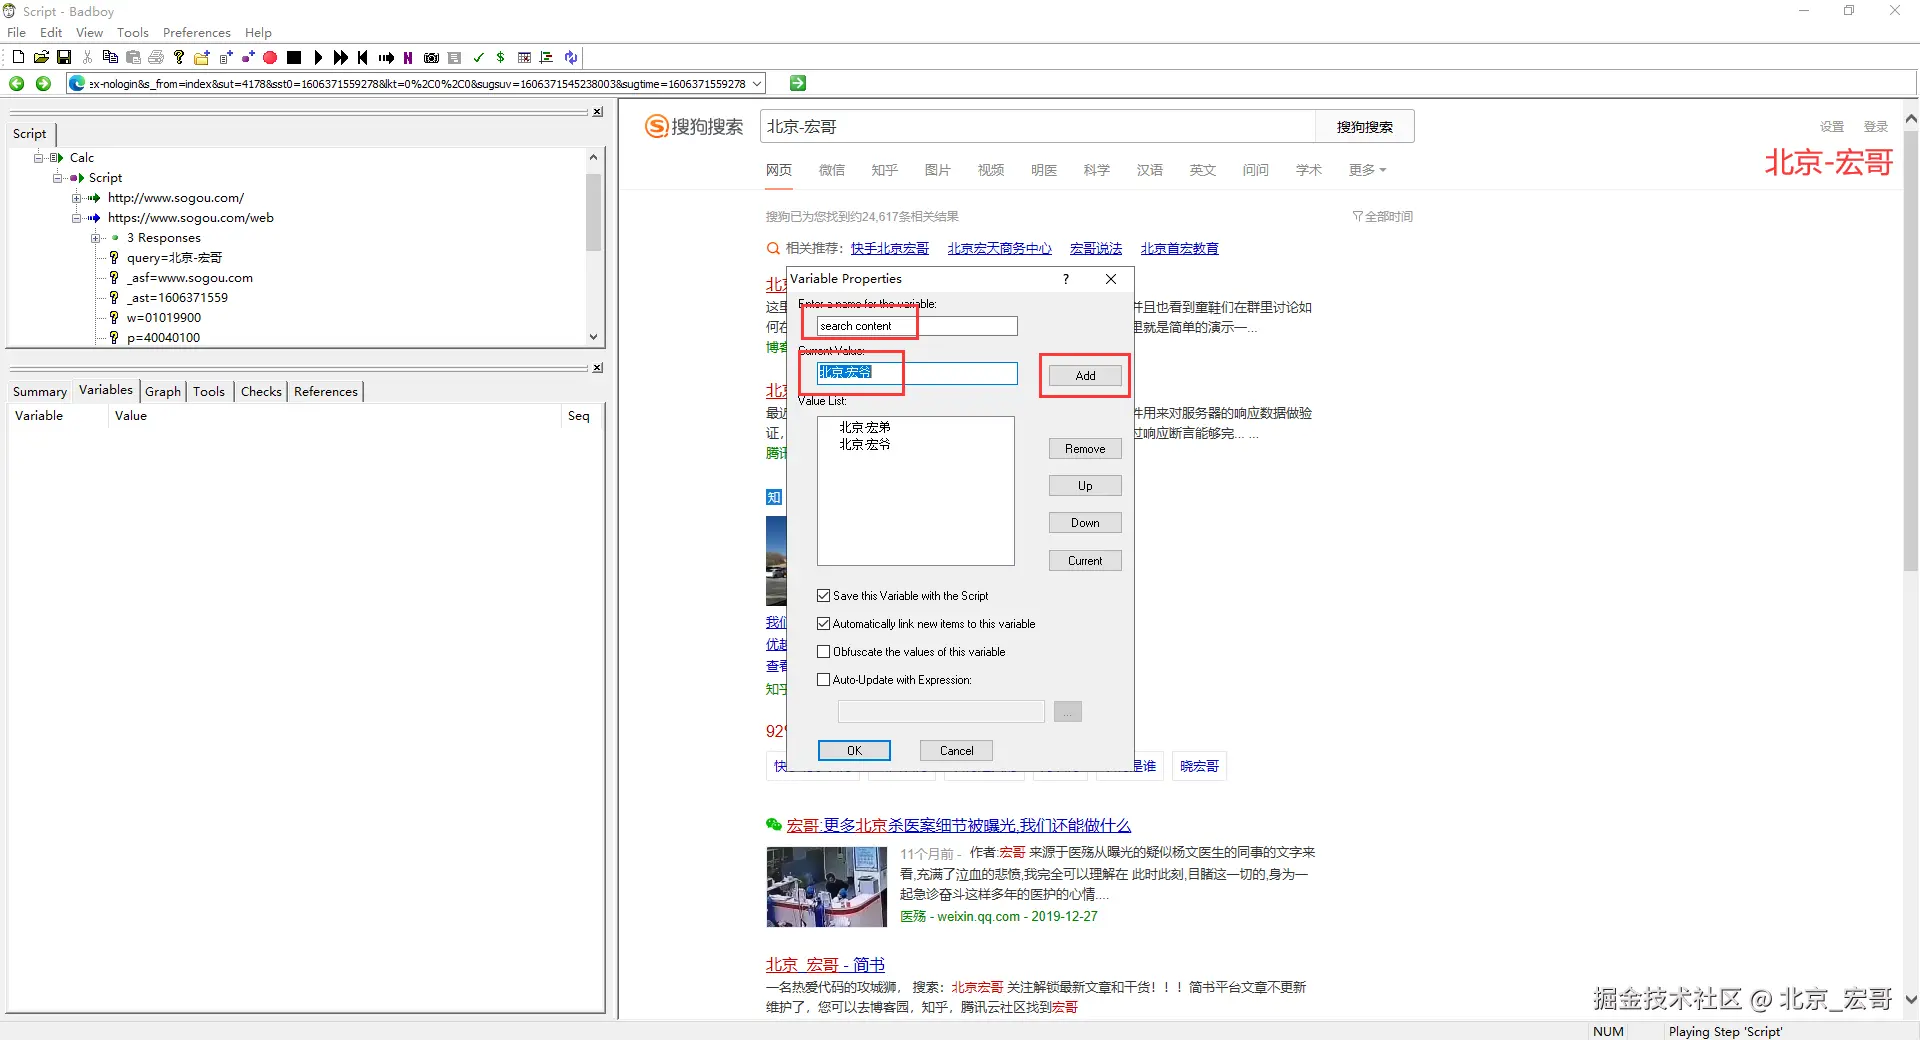
Task: Click the gray form icon in toolbar
Action: click(454, 58)
